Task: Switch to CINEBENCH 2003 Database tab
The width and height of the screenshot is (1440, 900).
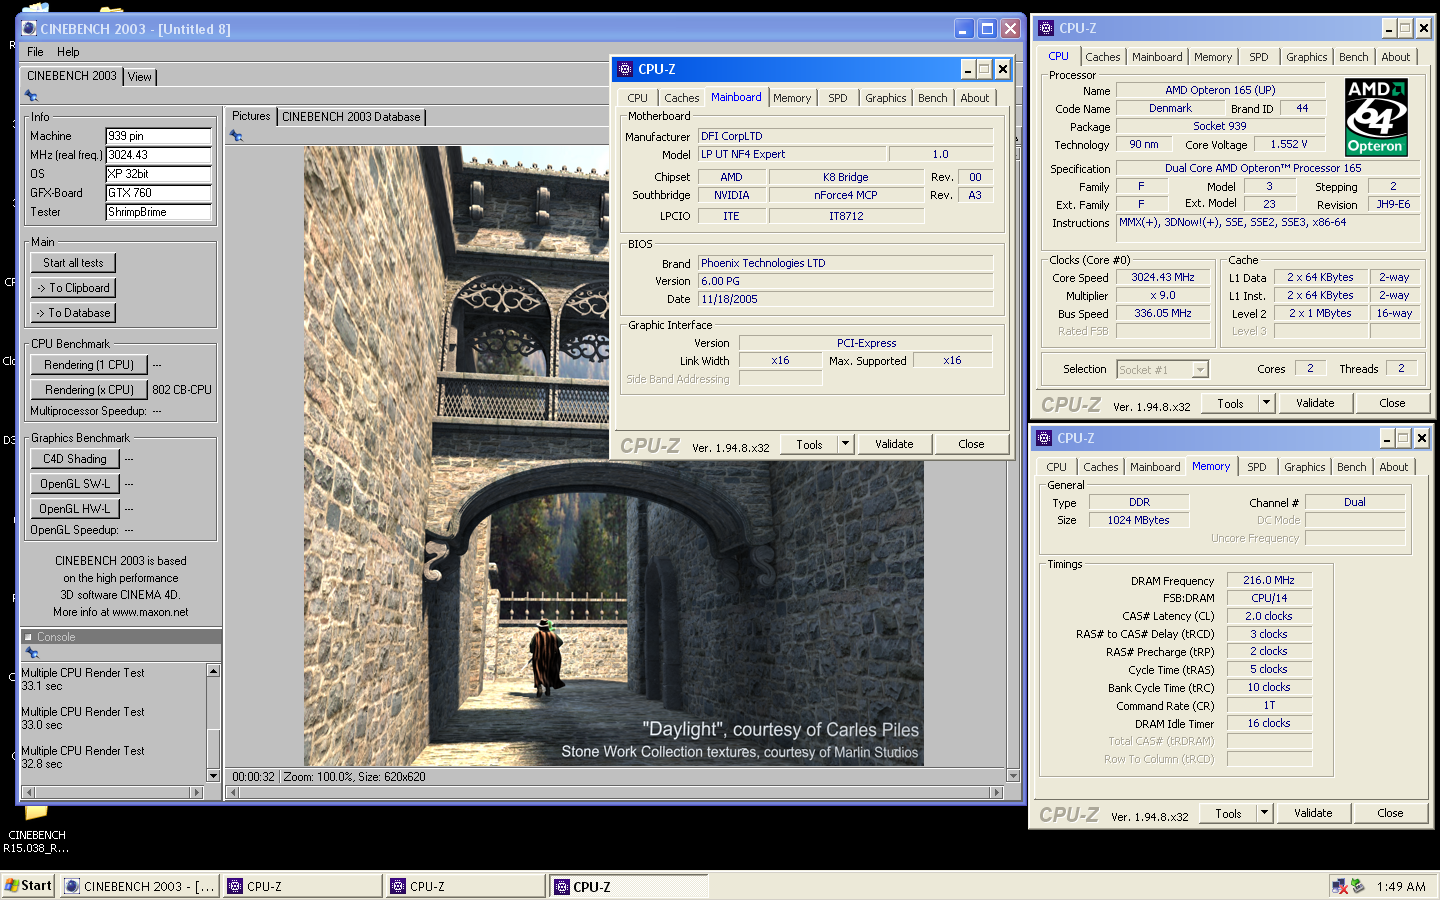Action: tap(351, 117)
